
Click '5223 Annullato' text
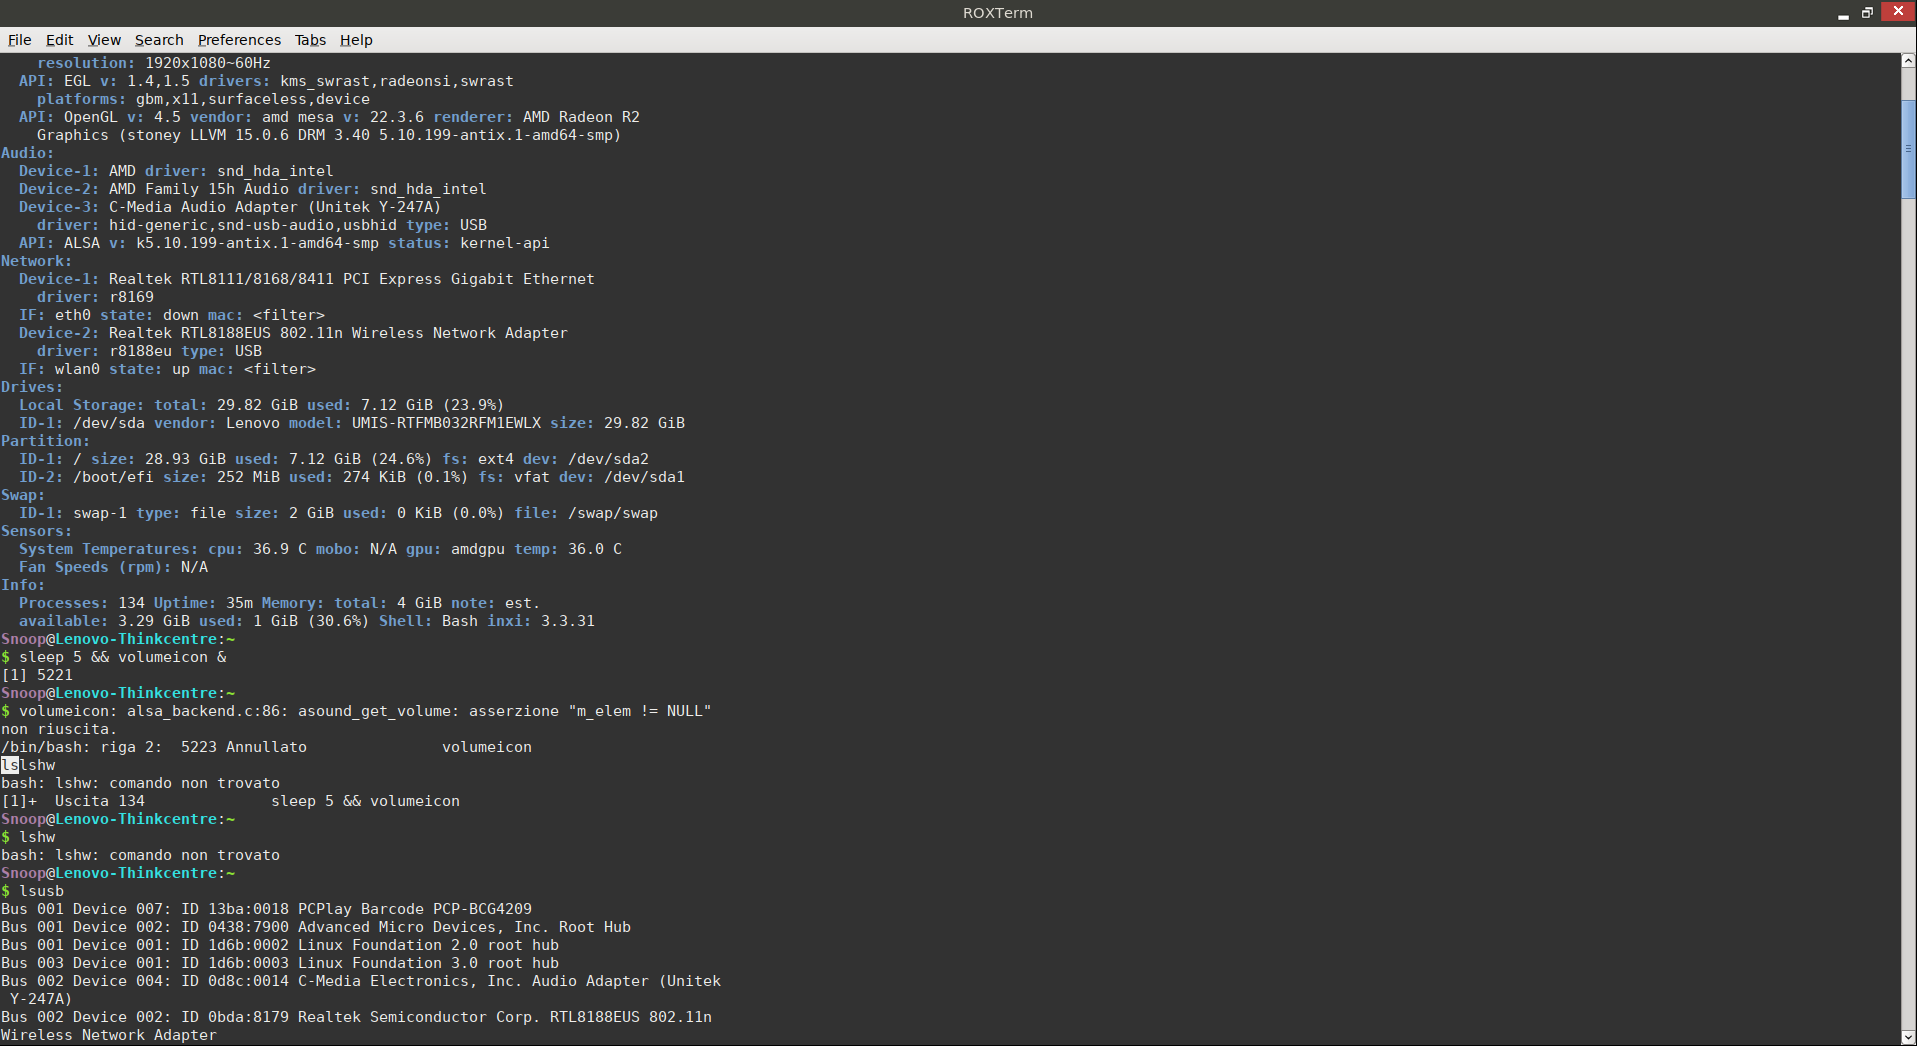244,747
